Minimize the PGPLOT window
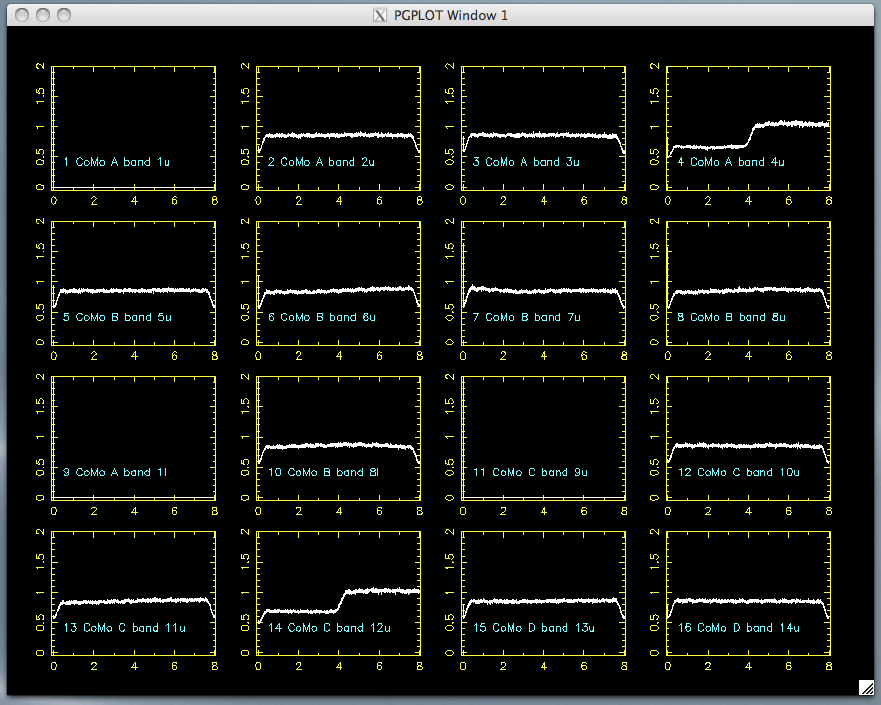 coord(42,15)
